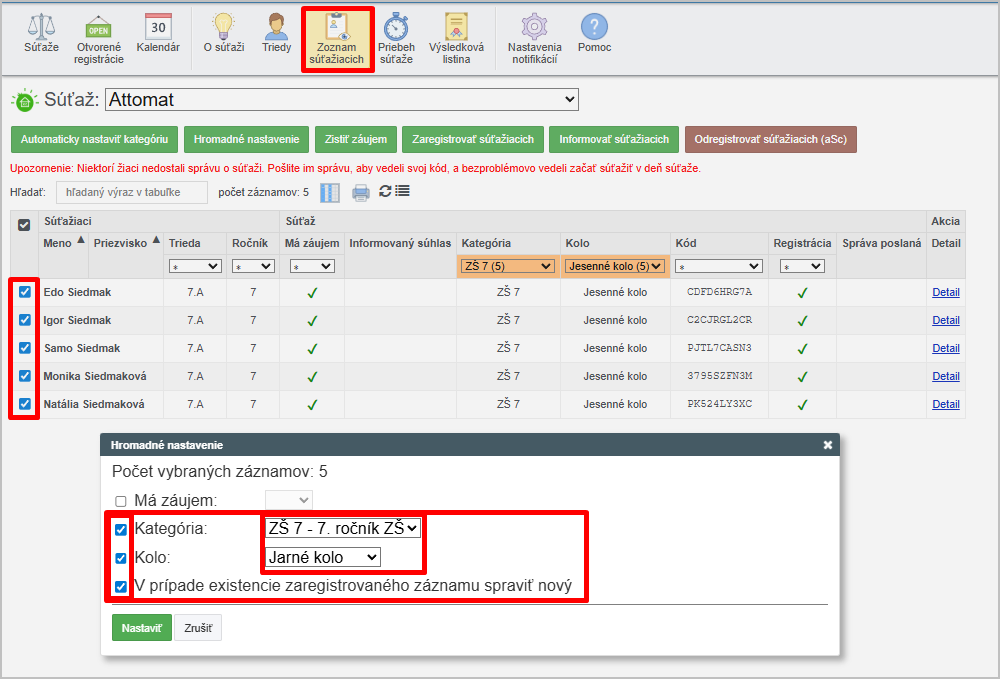Switch to Zoznam súťažiacich tab
This screenshot has height=679, width=1000.
pos(336,38)
